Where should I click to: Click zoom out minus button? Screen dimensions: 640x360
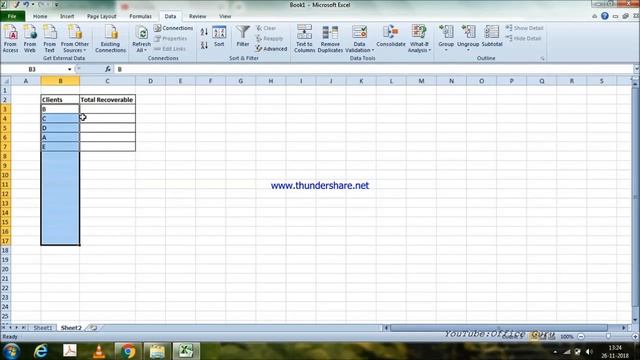click(581, 337)
